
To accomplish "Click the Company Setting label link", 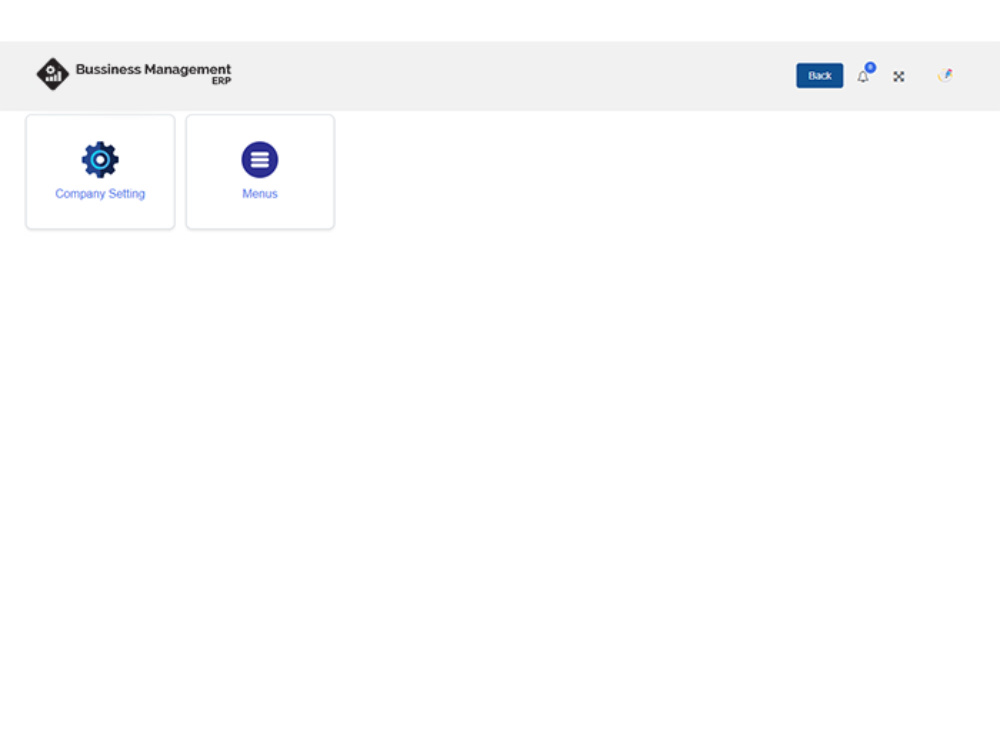I will click(100, 194).
